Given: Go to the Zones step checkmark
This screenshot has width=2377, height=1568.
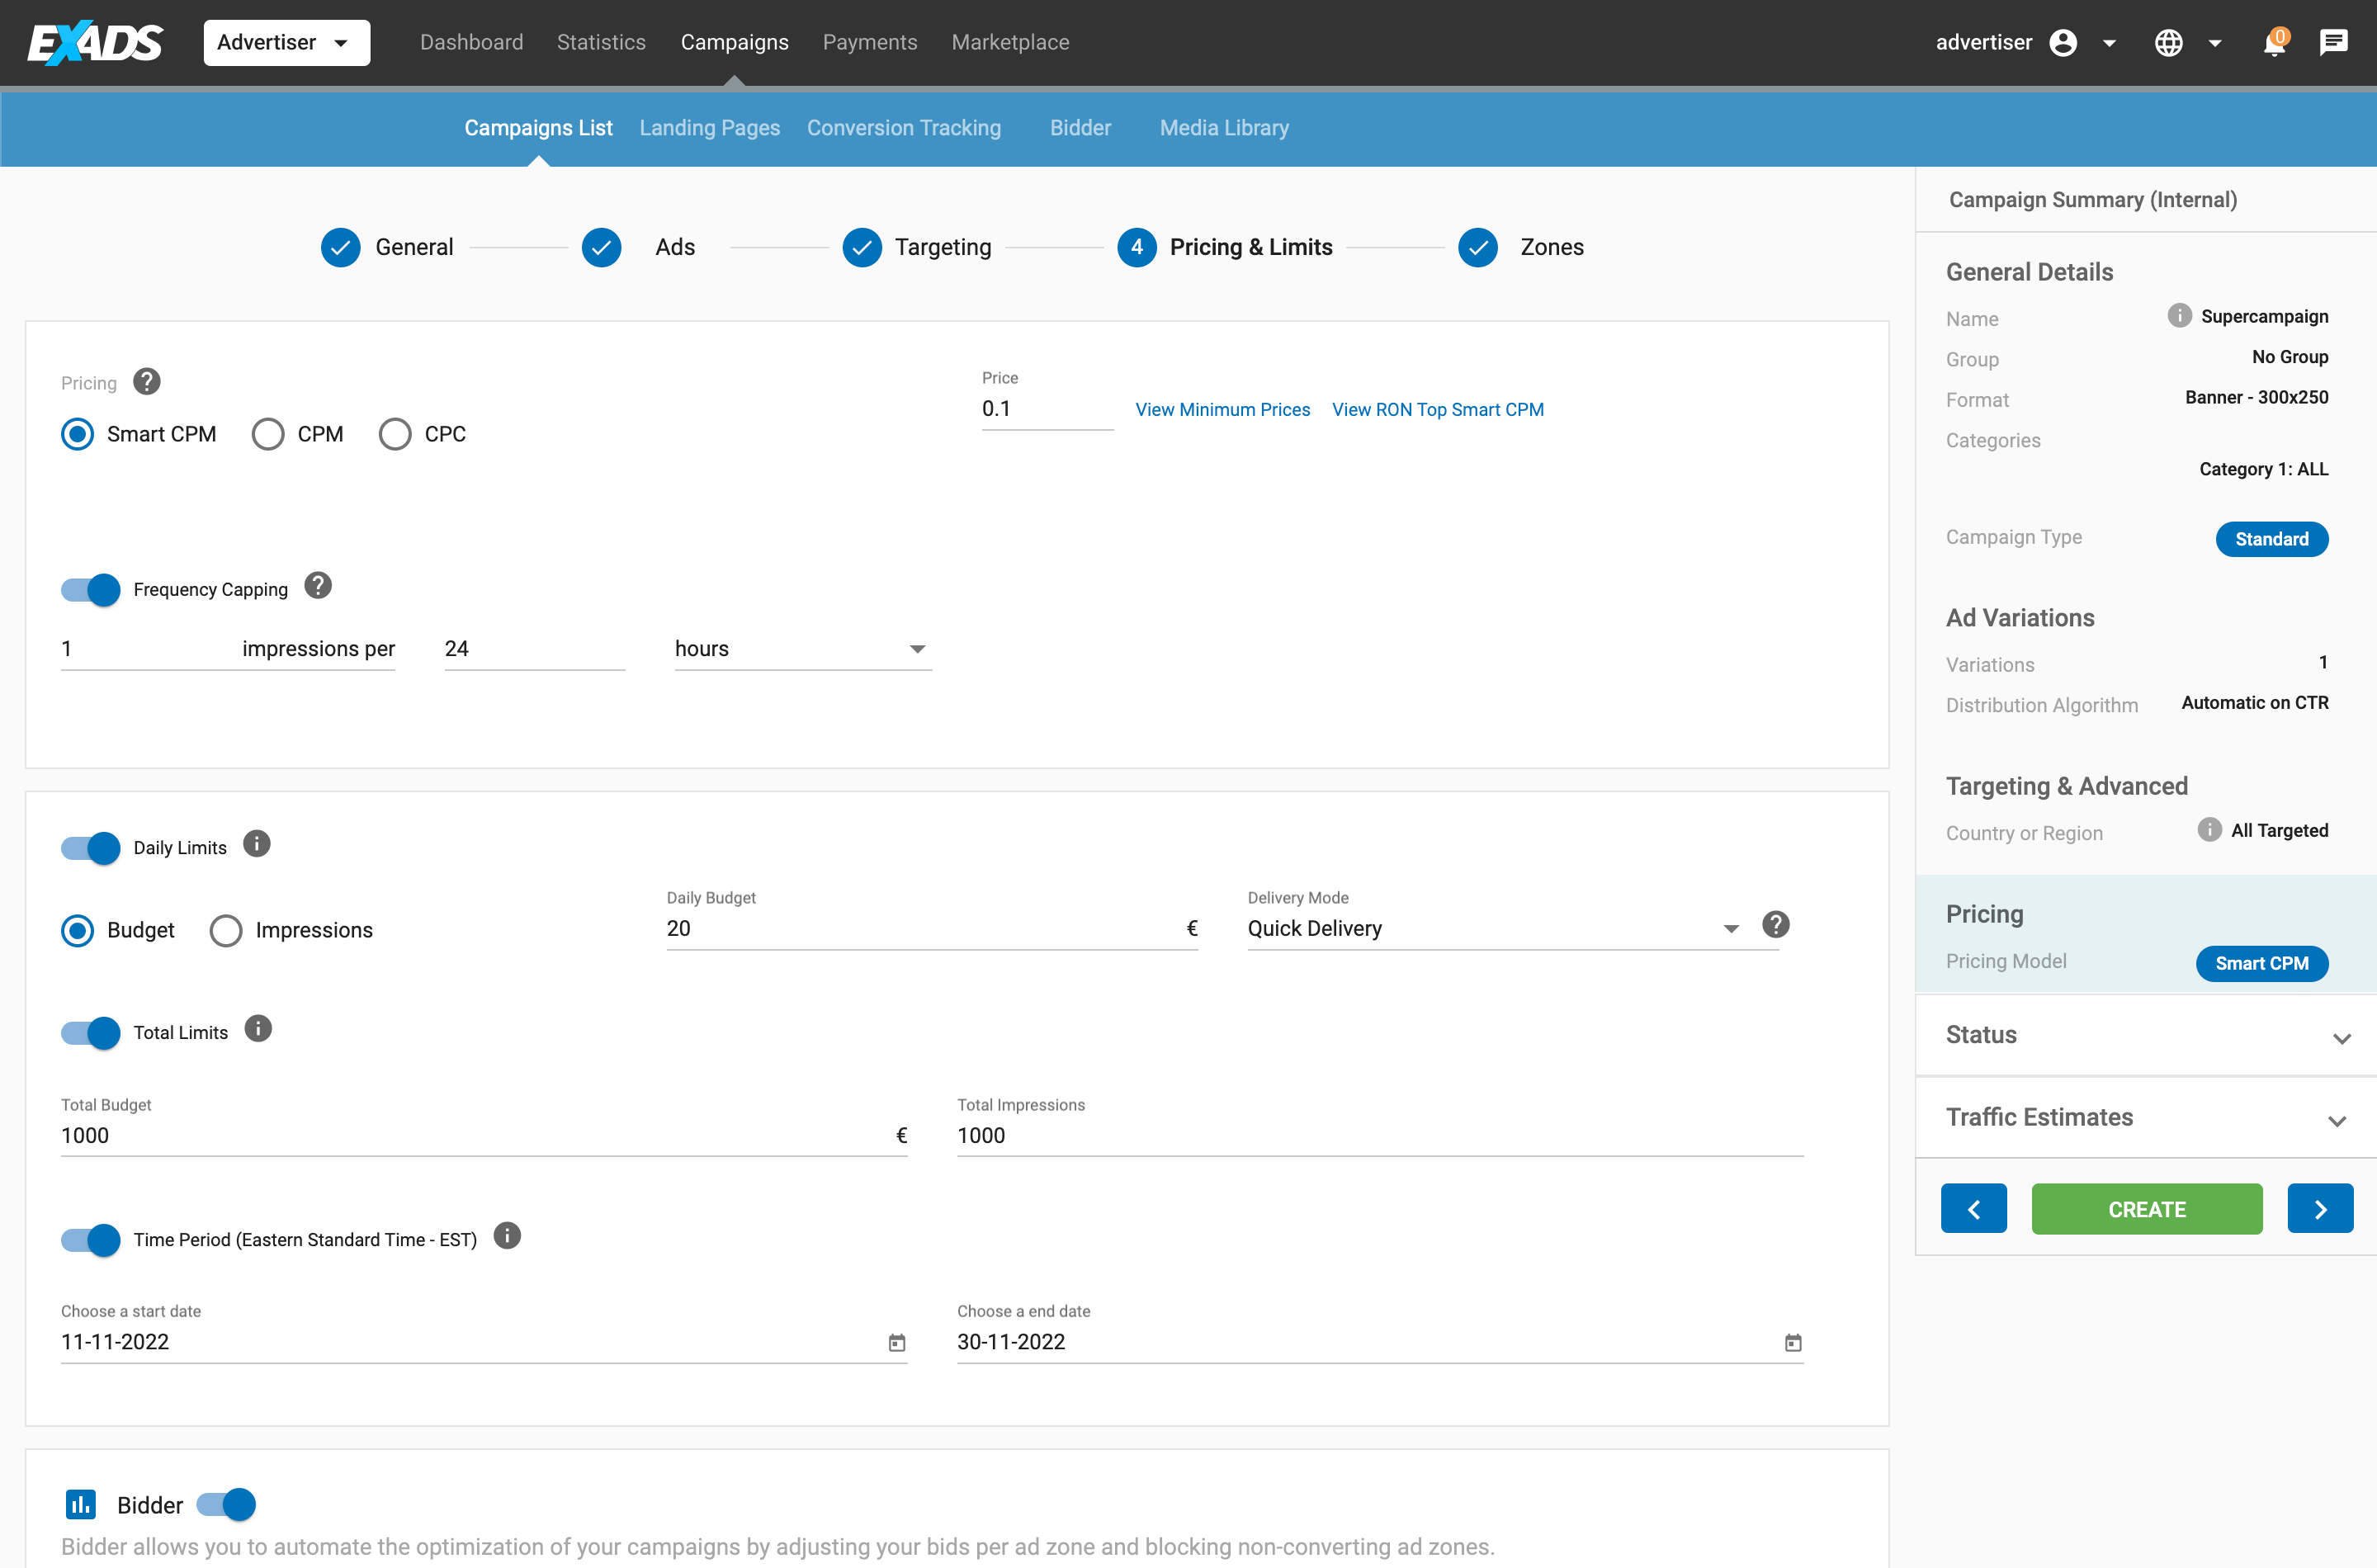Looking at the screenshot, I should click(x=1477, y=247).
